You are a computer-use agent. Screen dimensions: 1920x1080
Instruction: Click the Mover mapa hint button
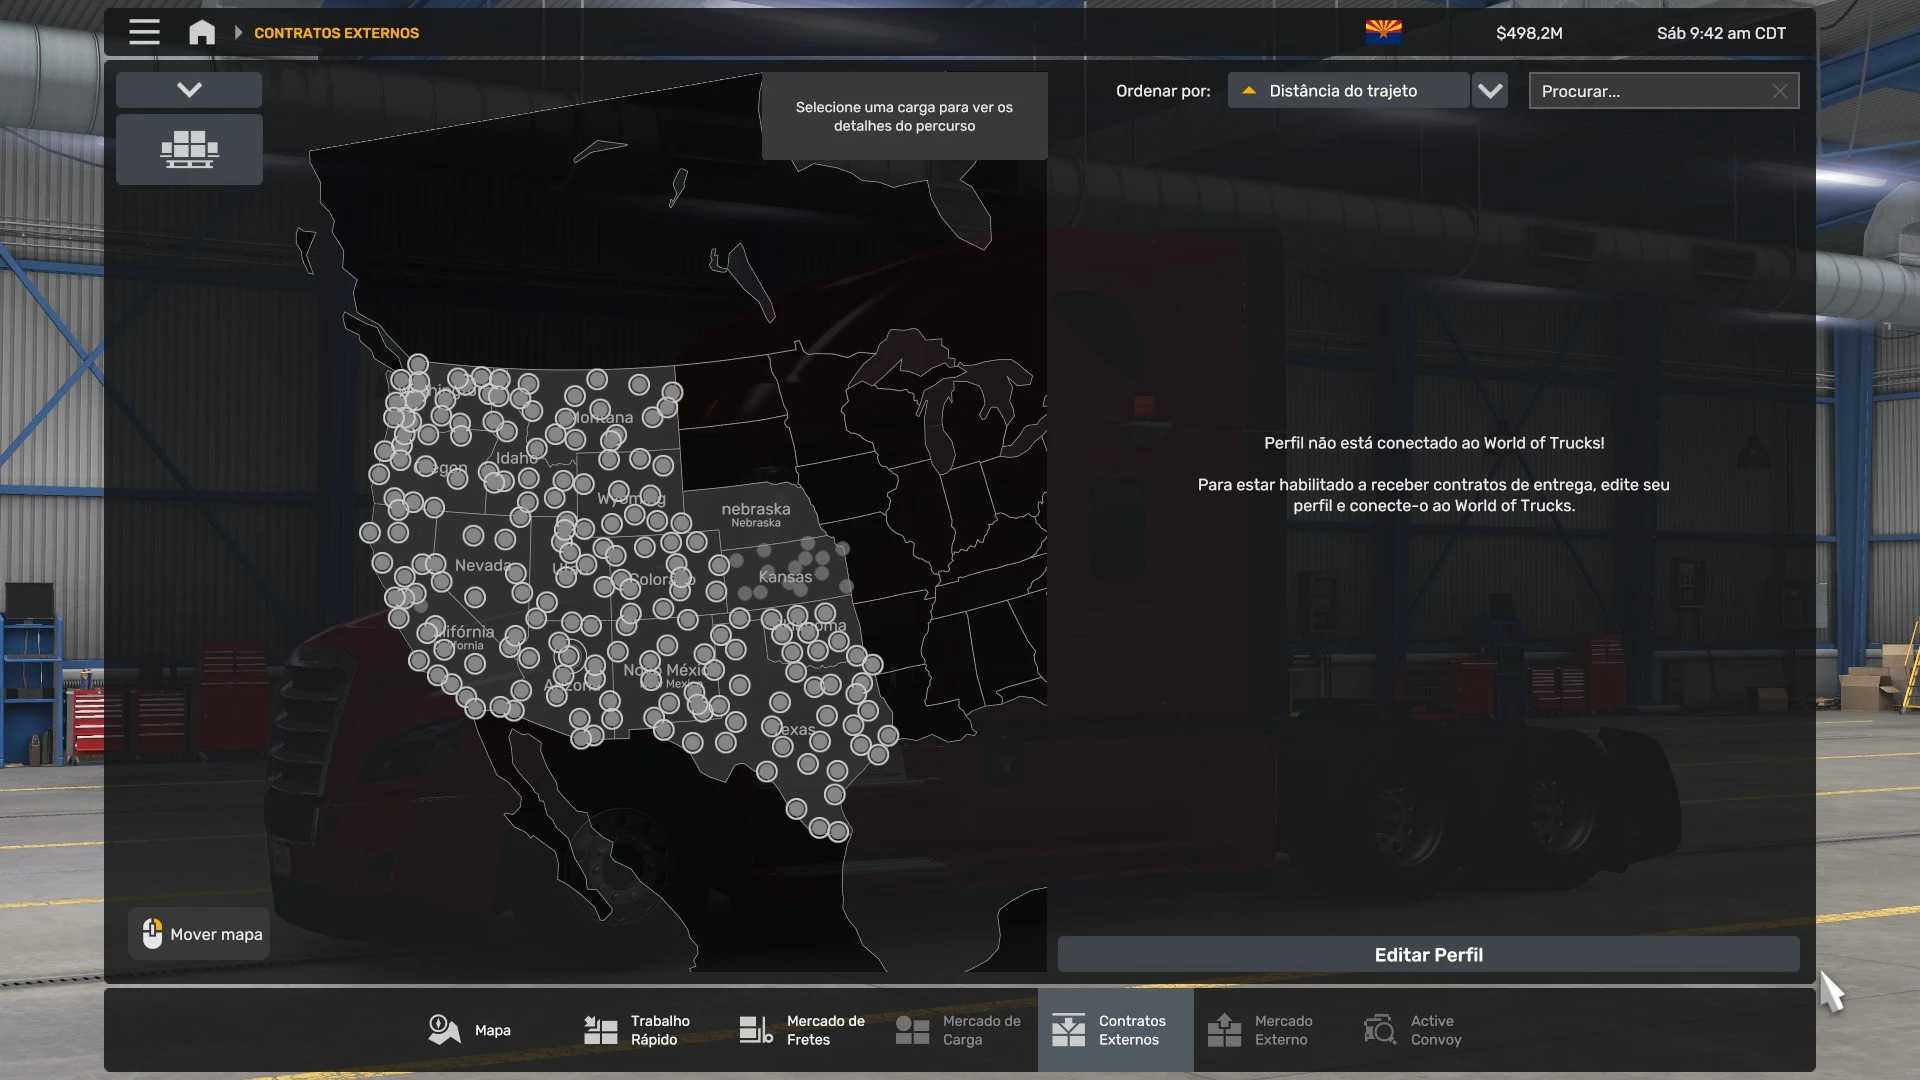(x=200, y=934)
